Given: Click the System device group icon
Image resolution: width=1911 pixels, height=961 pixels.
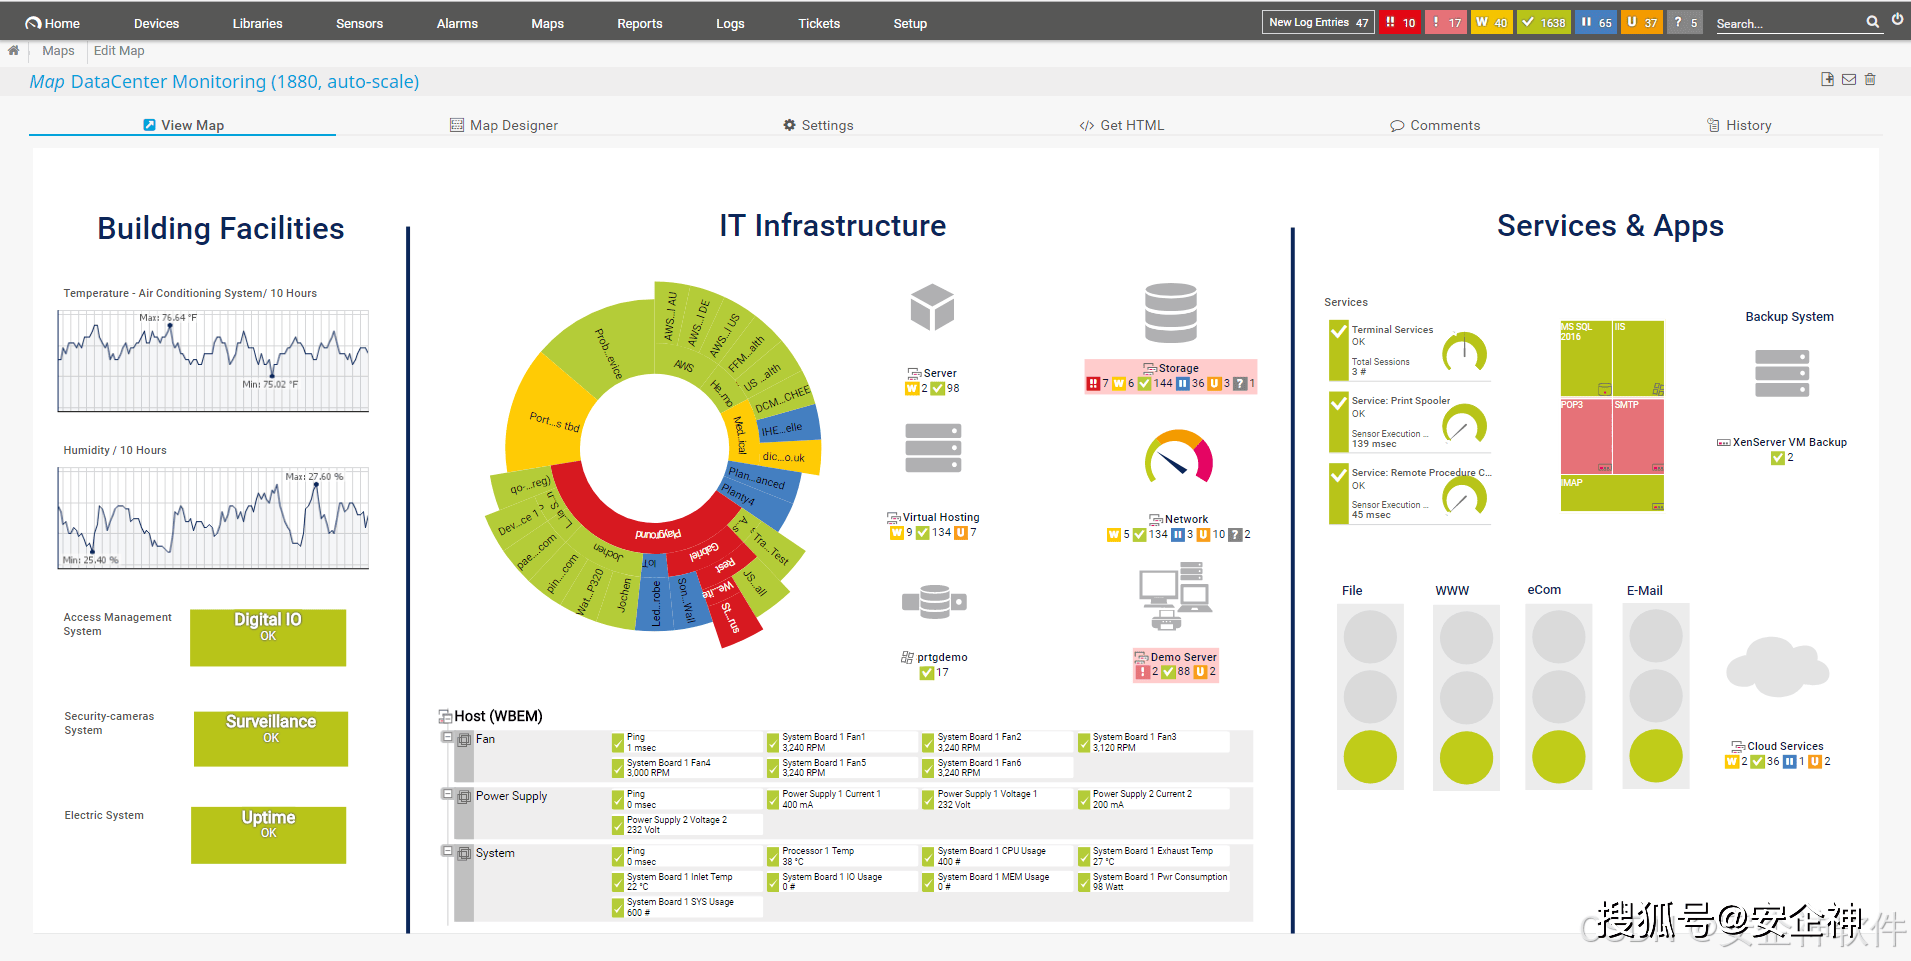Looking at the screenshot, I should (x=464, y=854).
